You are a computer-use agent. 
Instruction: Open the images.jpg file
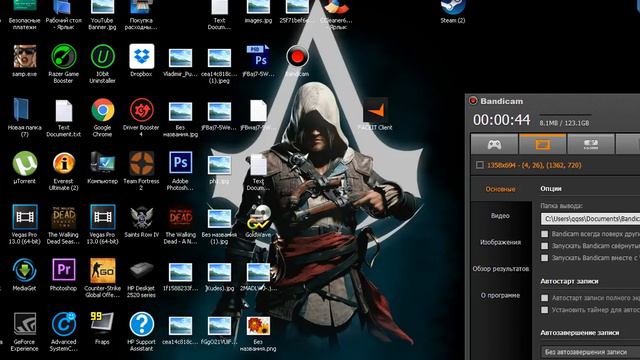258,11
